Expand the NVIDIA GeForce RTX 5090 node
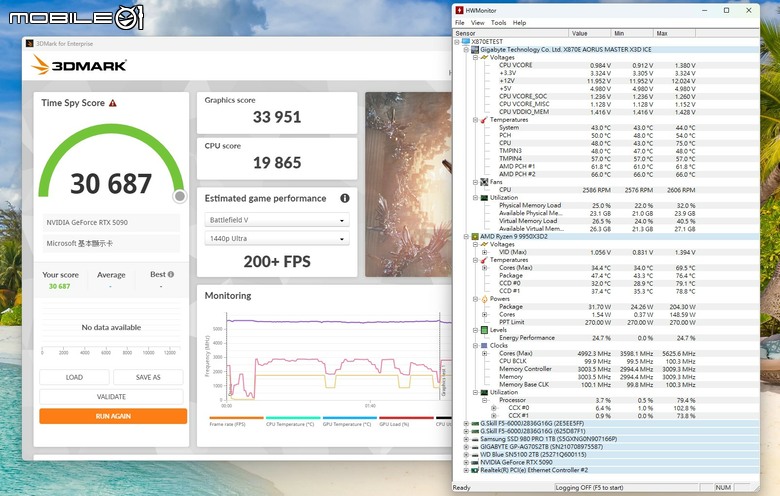Image resolution: width=780 pixels, height=496 pixels. [466, 463]
